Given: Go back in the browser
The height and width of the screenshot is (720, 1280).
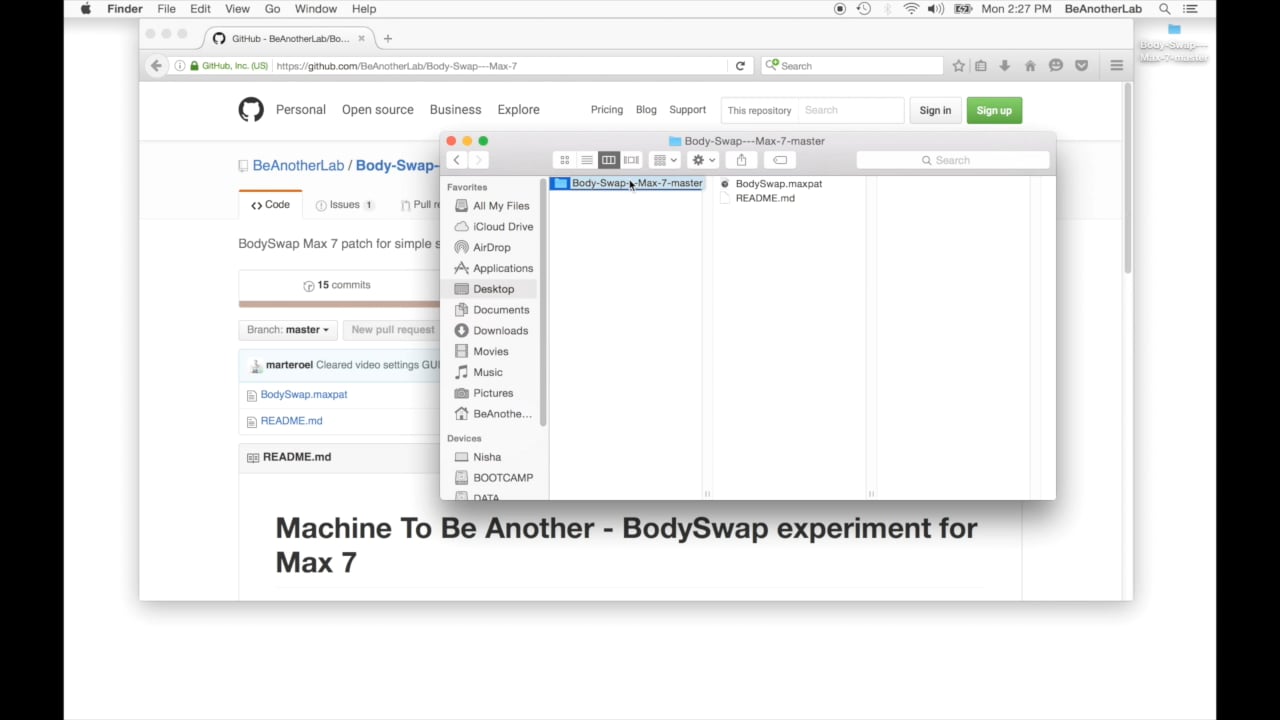Looking at the screenshot, I should click(x=156, y=66).
